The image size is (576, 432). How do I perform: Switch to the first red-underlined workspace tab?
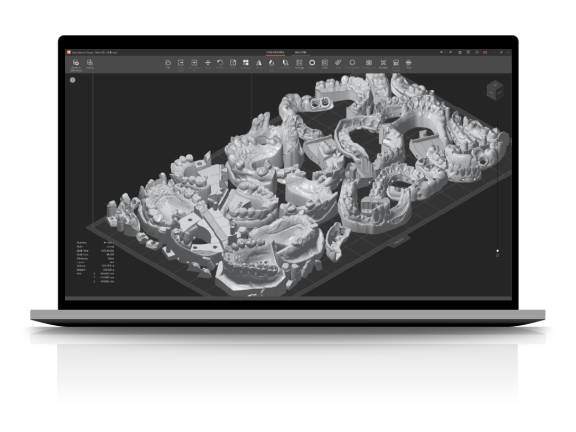point(275,53)
